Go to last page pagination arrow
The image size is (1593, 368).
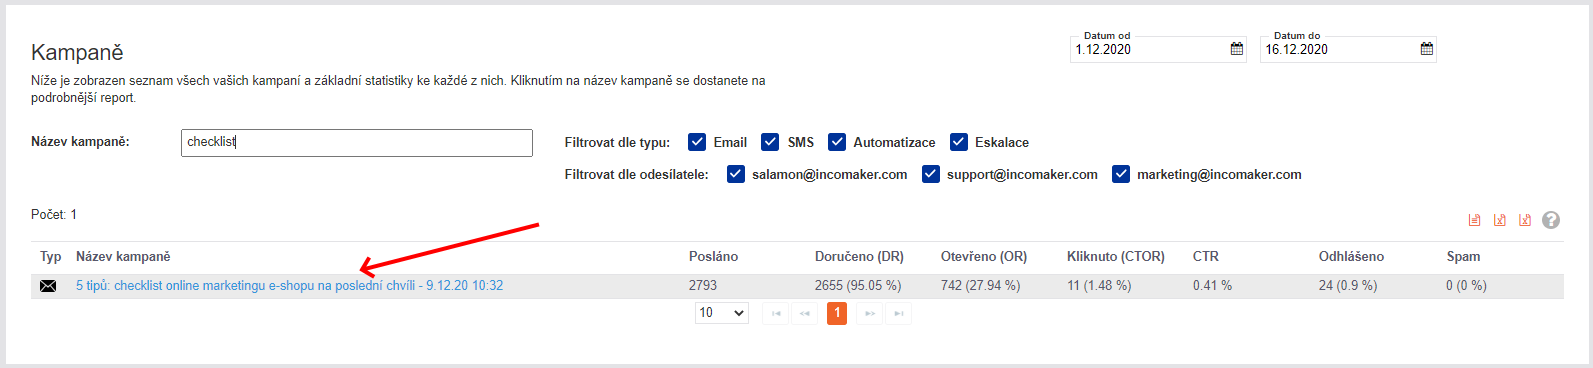click(899, 313)
